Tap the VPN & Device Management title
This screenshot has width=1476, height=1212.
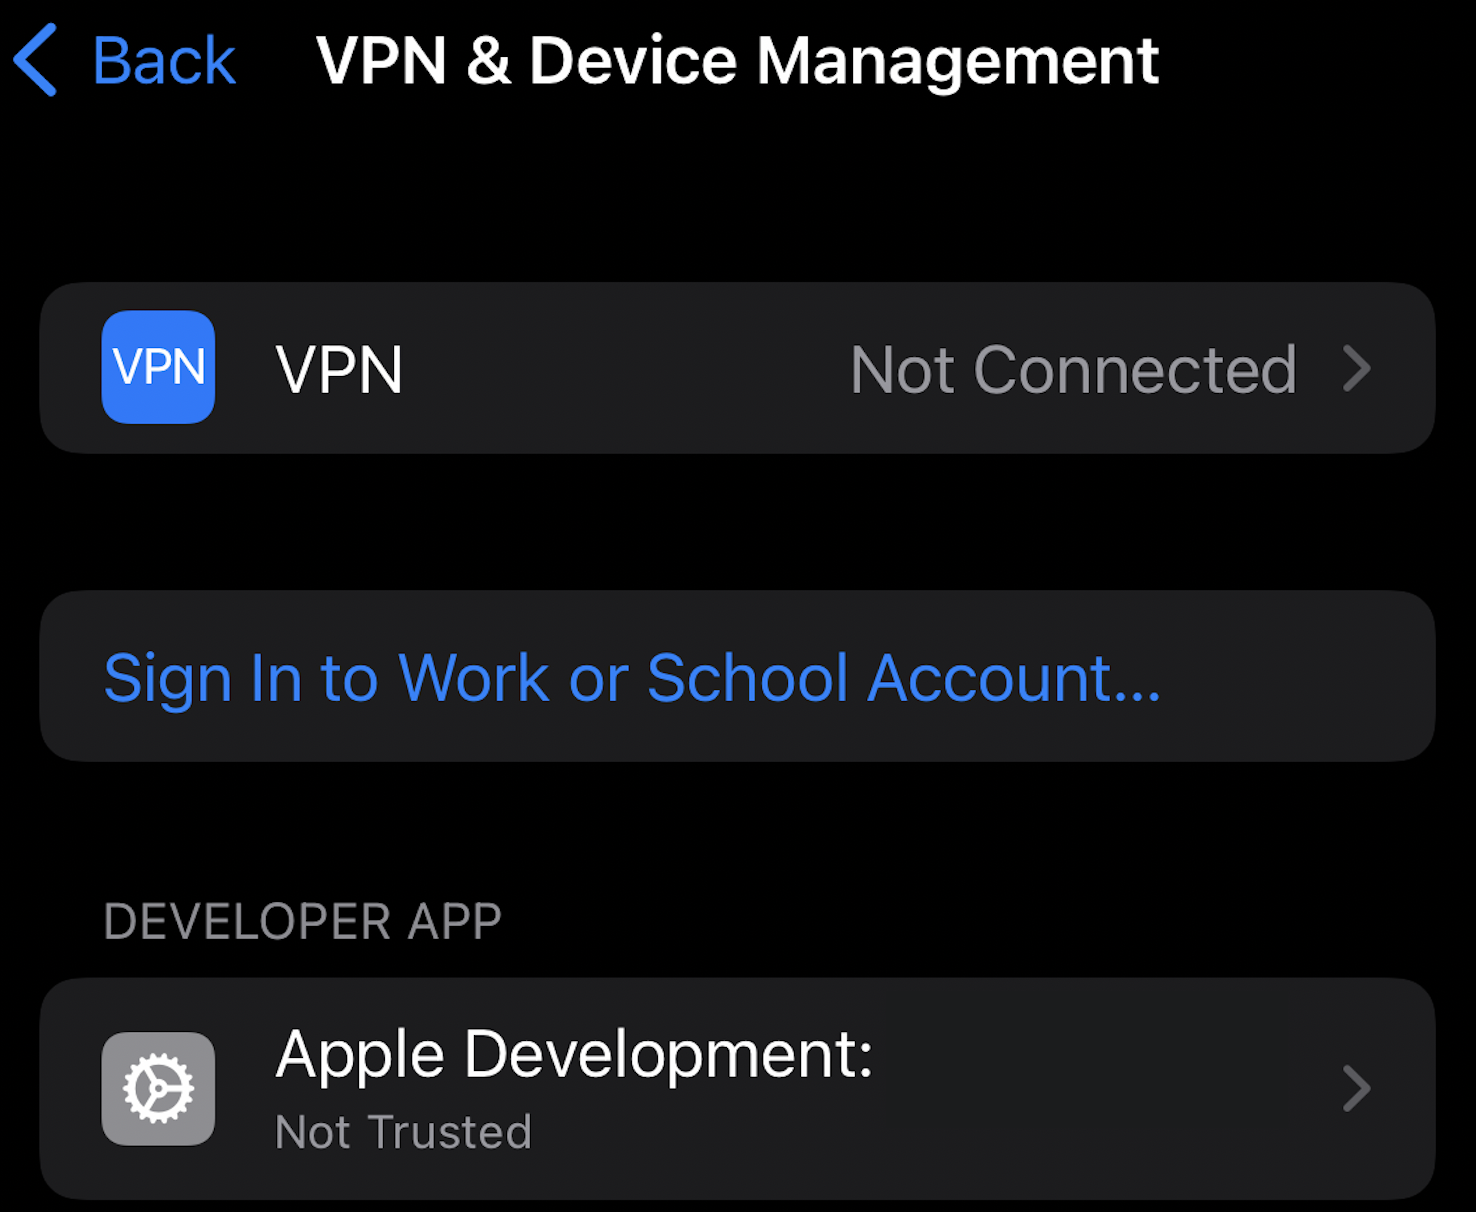[x=737, y=60]
